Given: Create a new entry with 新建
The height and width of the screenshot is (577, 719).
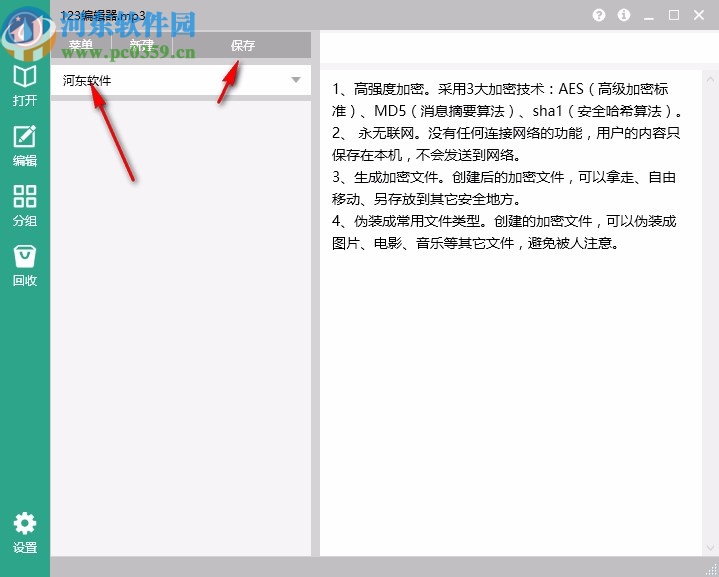Looking at the screenshot, I should click(x=142, y=45).
